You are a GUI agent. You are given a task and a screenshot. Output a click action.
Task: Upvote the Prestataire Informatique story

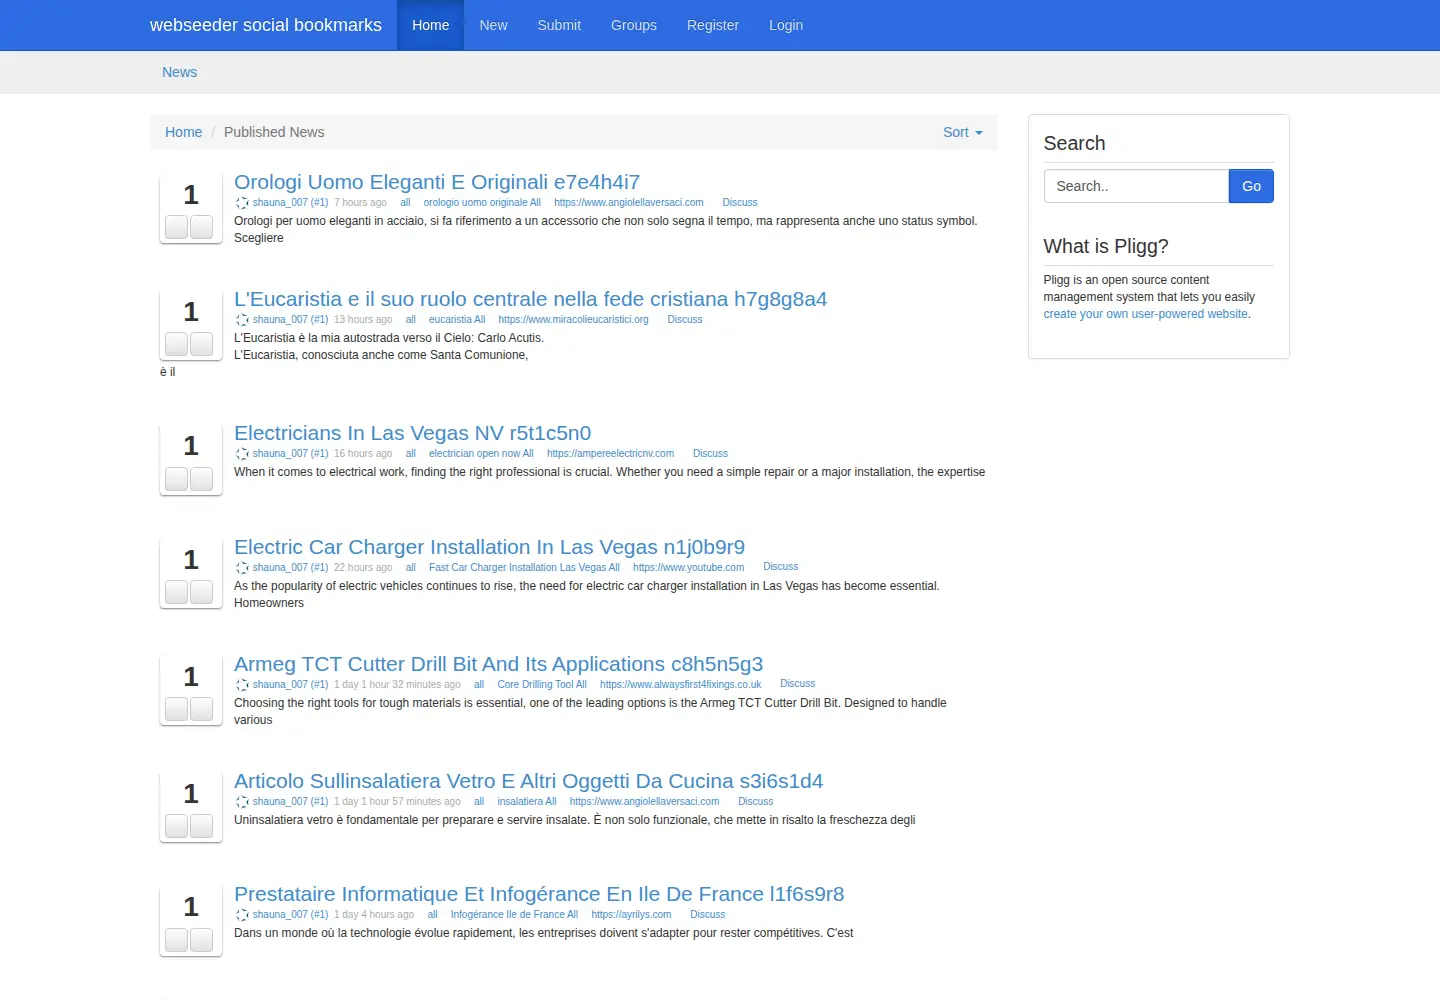point(177,940)
